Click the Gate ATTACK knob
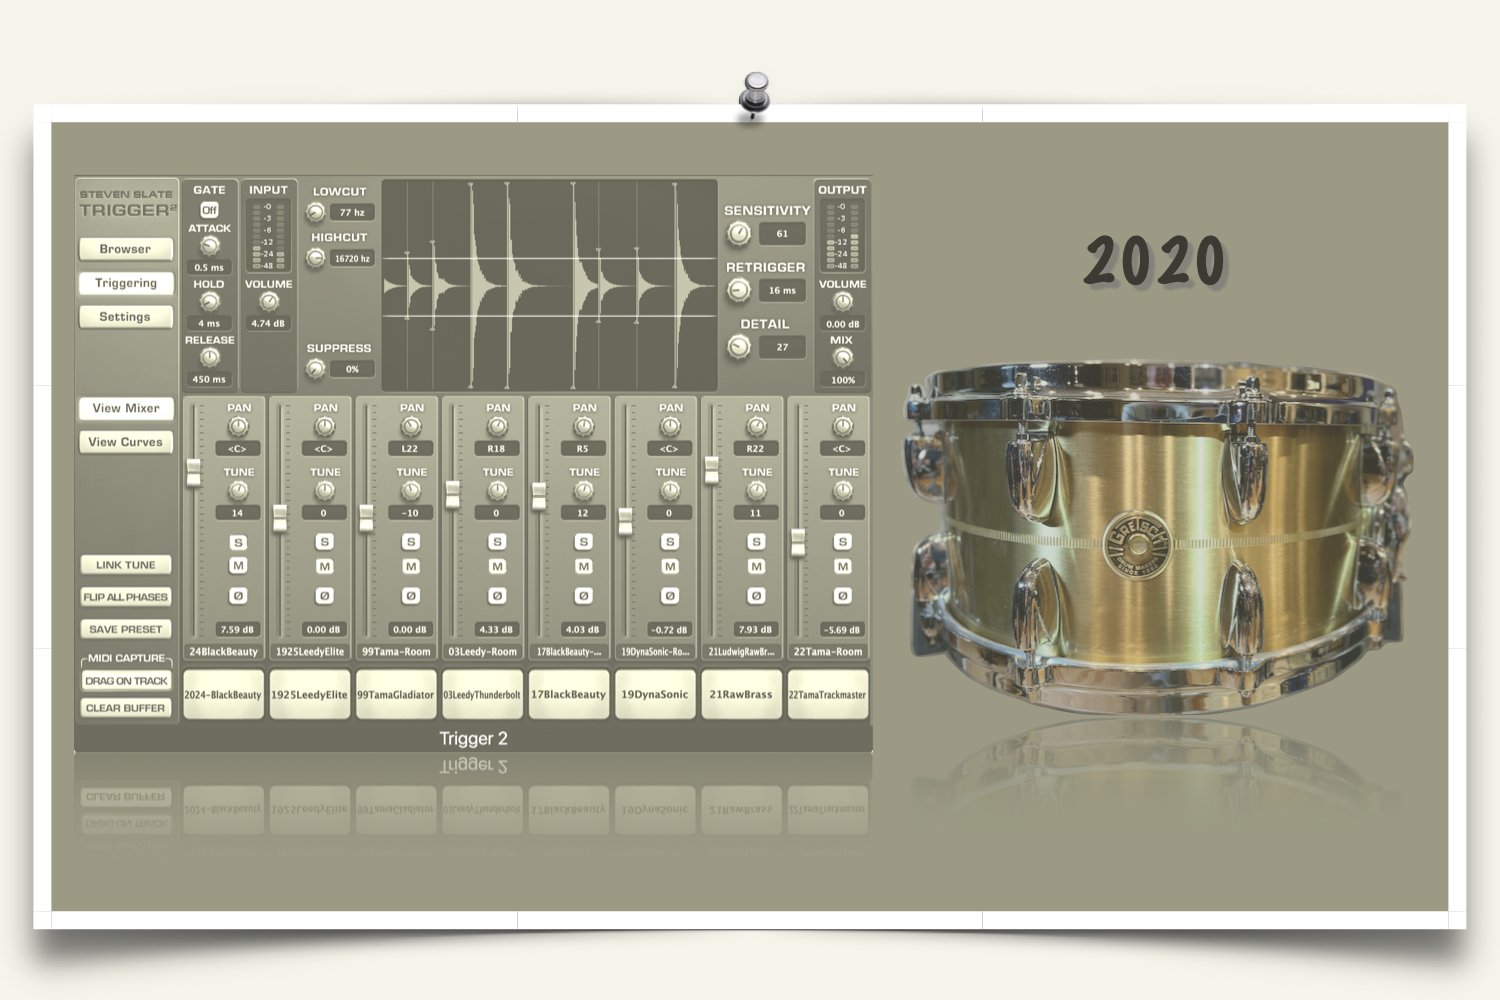Image resolution: width=1500 pixels, height=1000 pixels. click(209, 245)
